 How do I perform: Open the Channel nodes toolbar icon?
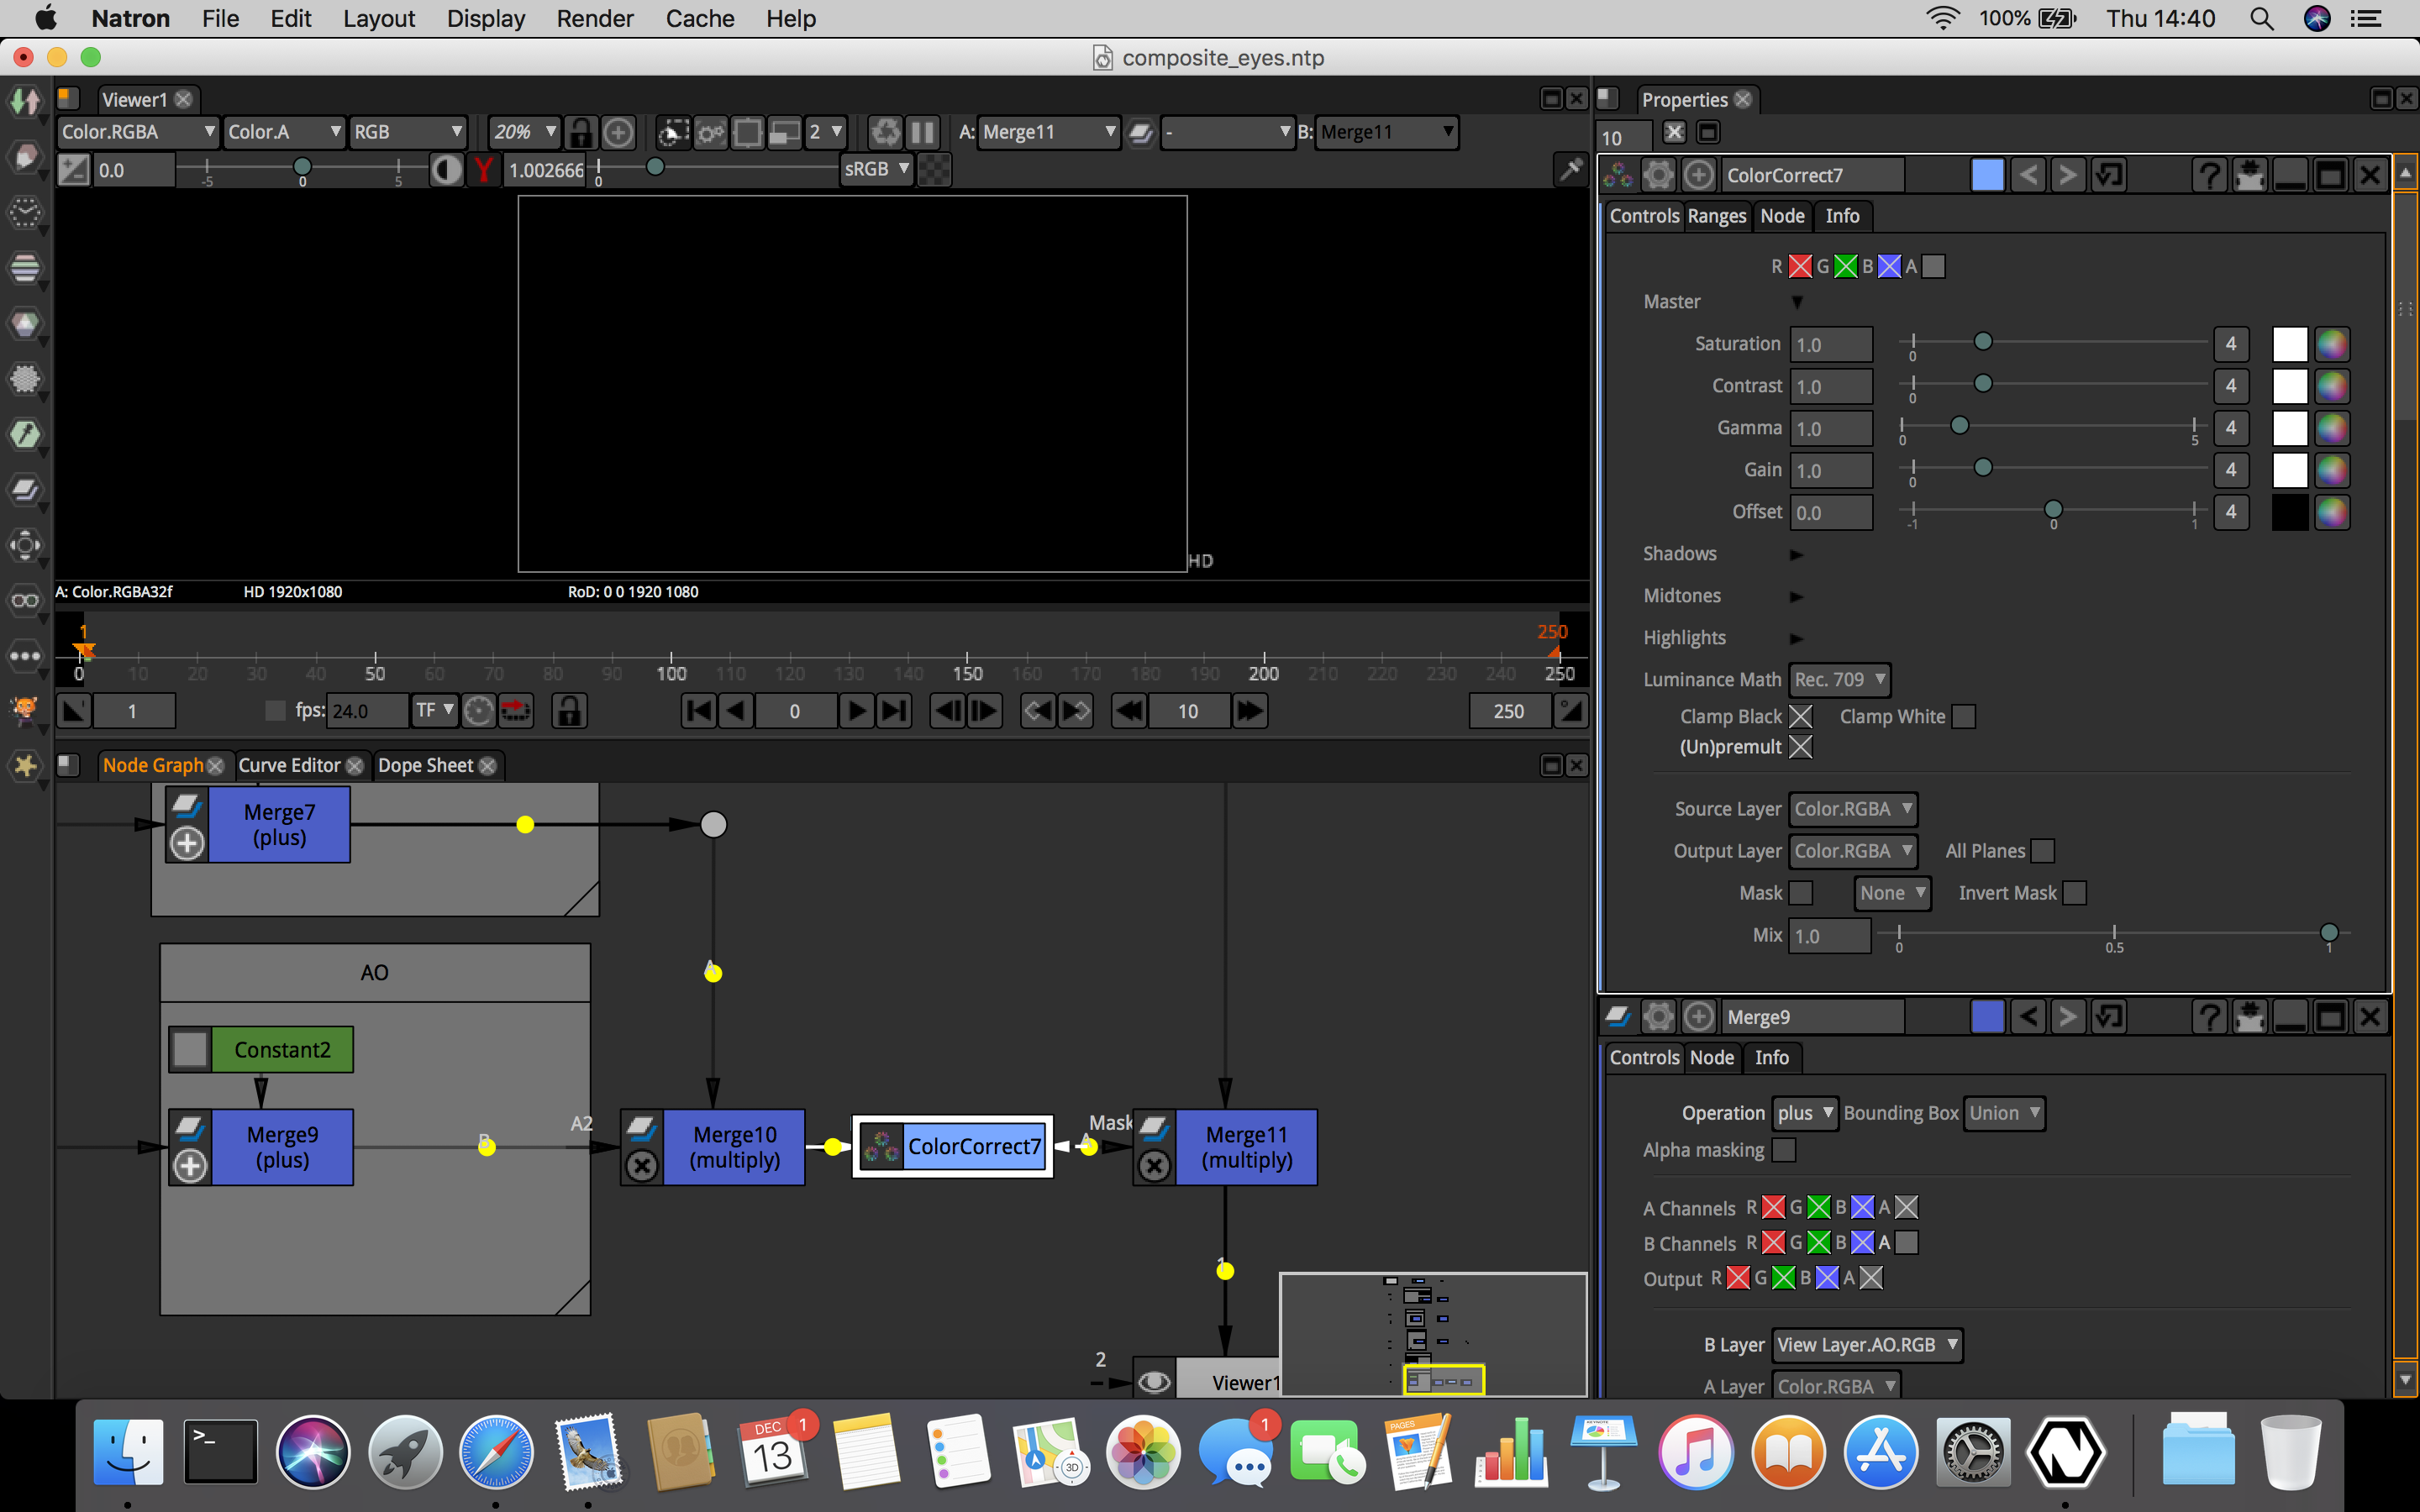coord(25,267)
